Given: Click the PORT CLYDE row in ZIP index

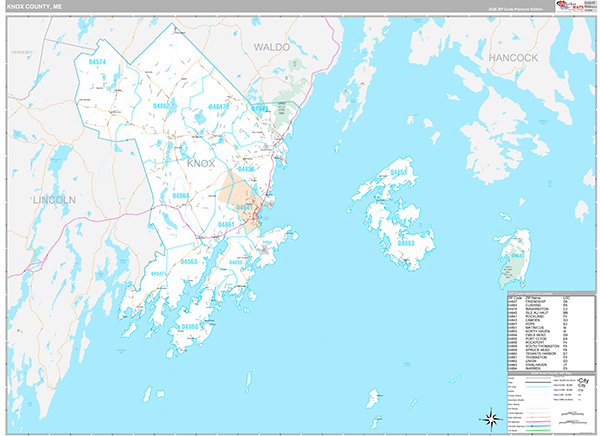Looking at the screenshot, I should [538, 339].
